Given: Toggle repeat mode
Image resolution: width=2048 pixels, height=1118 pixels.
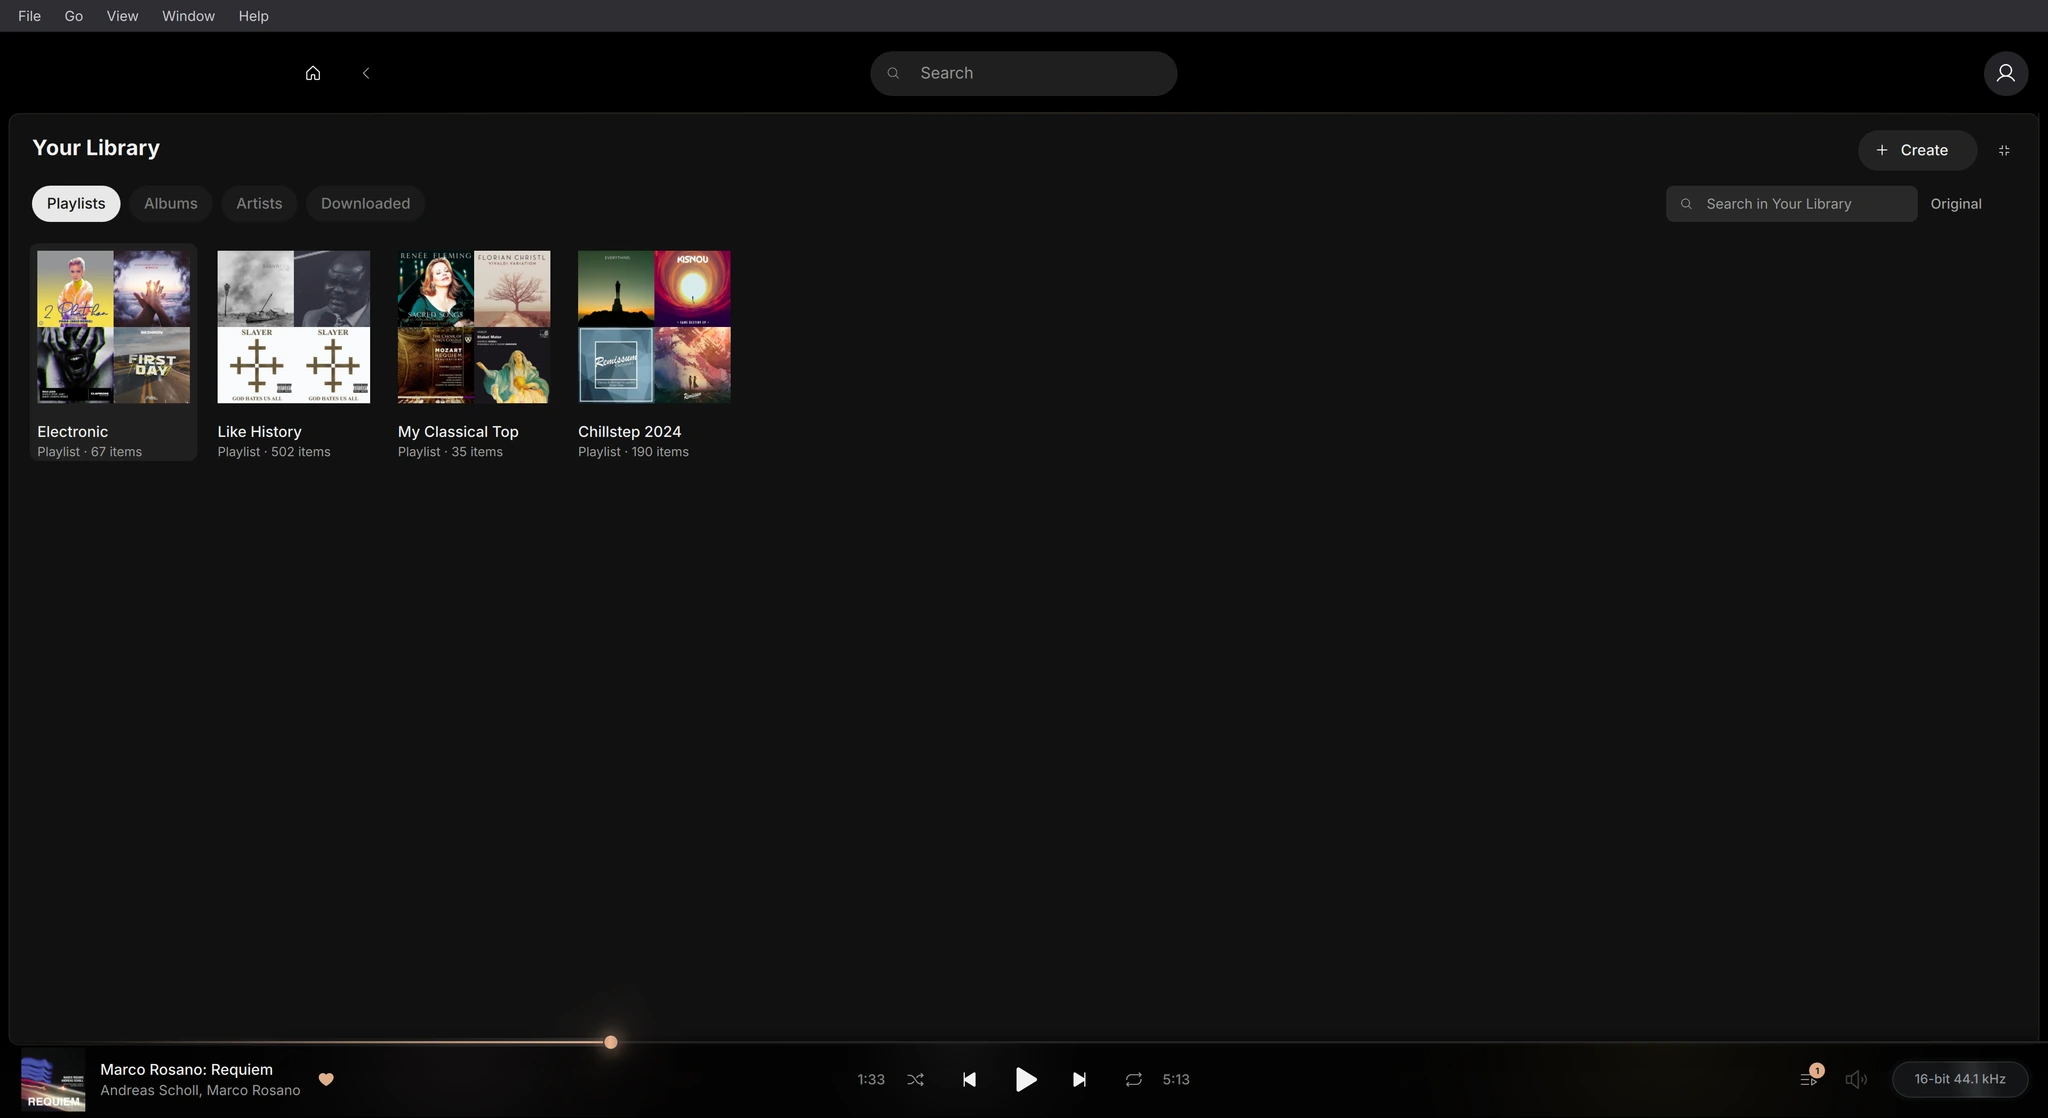Looking at the screenshot, I should pyautogui.click(x=1133, y=1079).
